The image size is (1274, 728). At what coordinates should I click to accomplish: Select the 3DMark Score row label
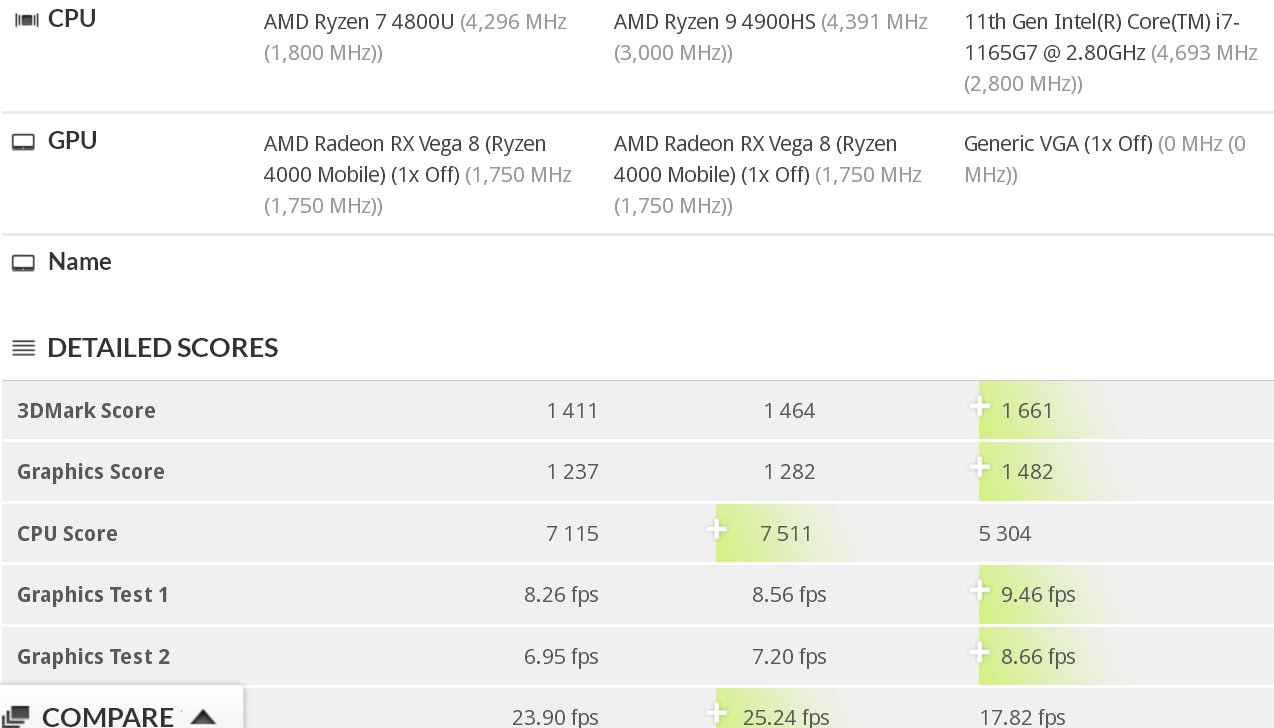coord(86,411)
